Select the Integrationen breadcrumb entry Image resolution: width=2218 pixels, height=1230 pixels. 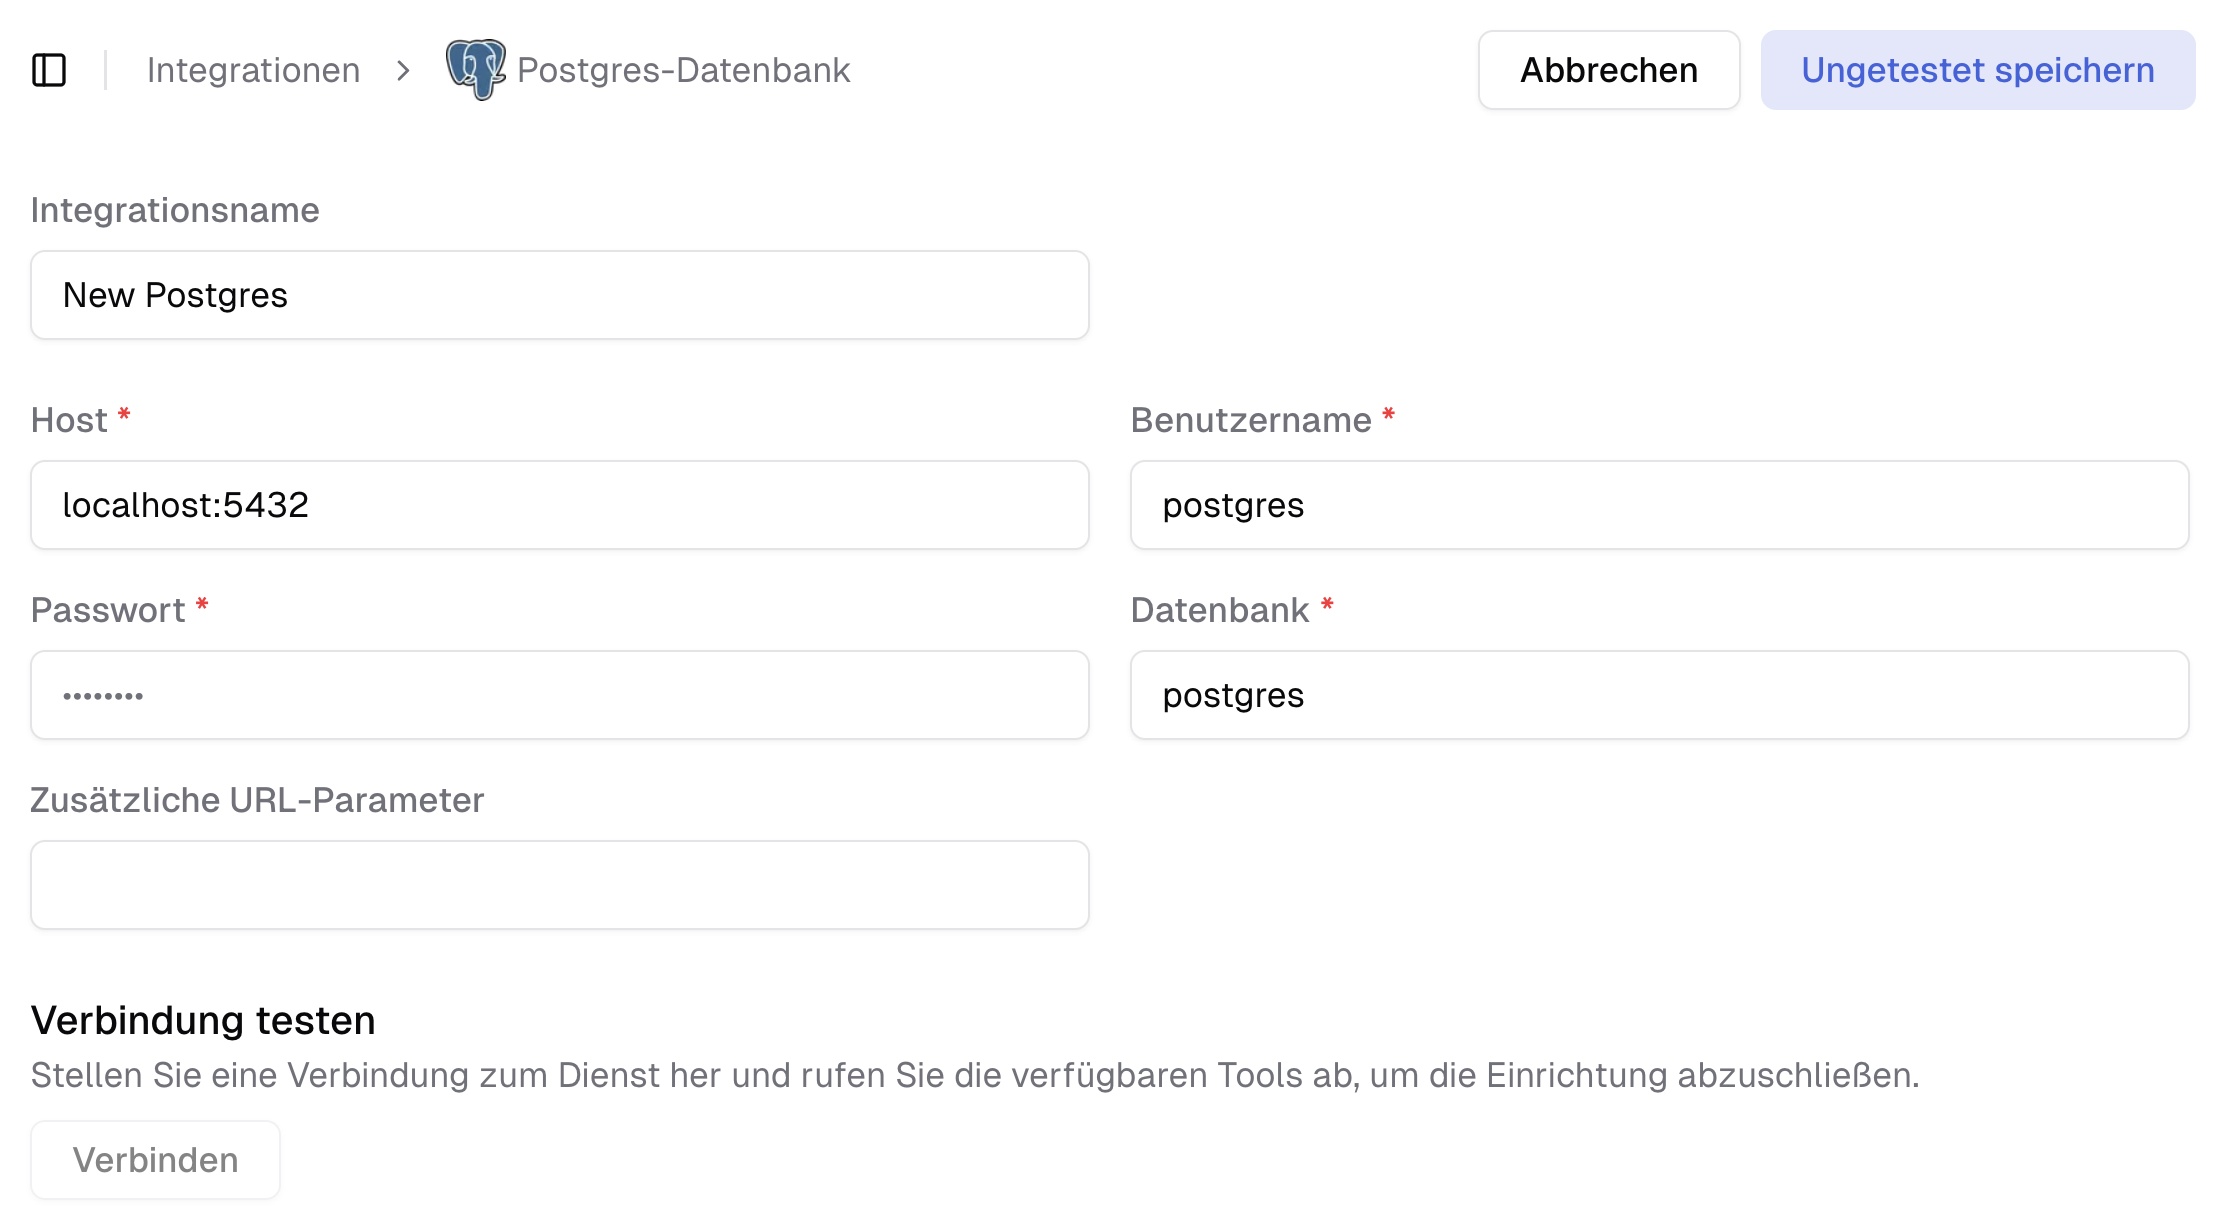point(253,70)
